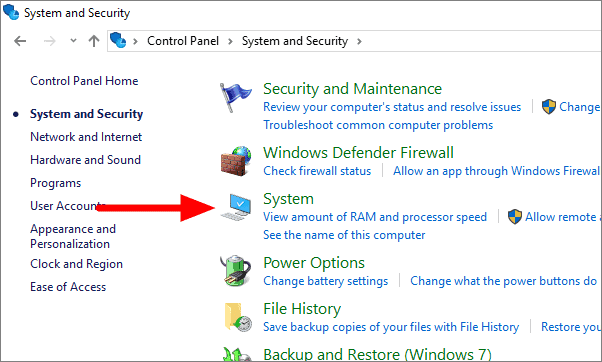Click the Control Panel icon in address bar
602x362 pixels.
coord(118,40)
